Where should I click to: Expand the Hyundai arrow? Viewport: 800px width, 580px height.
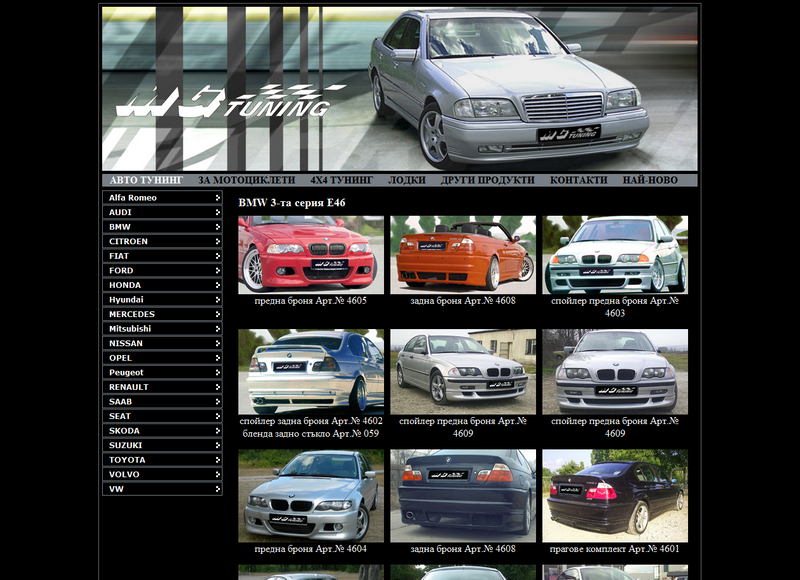218,299
